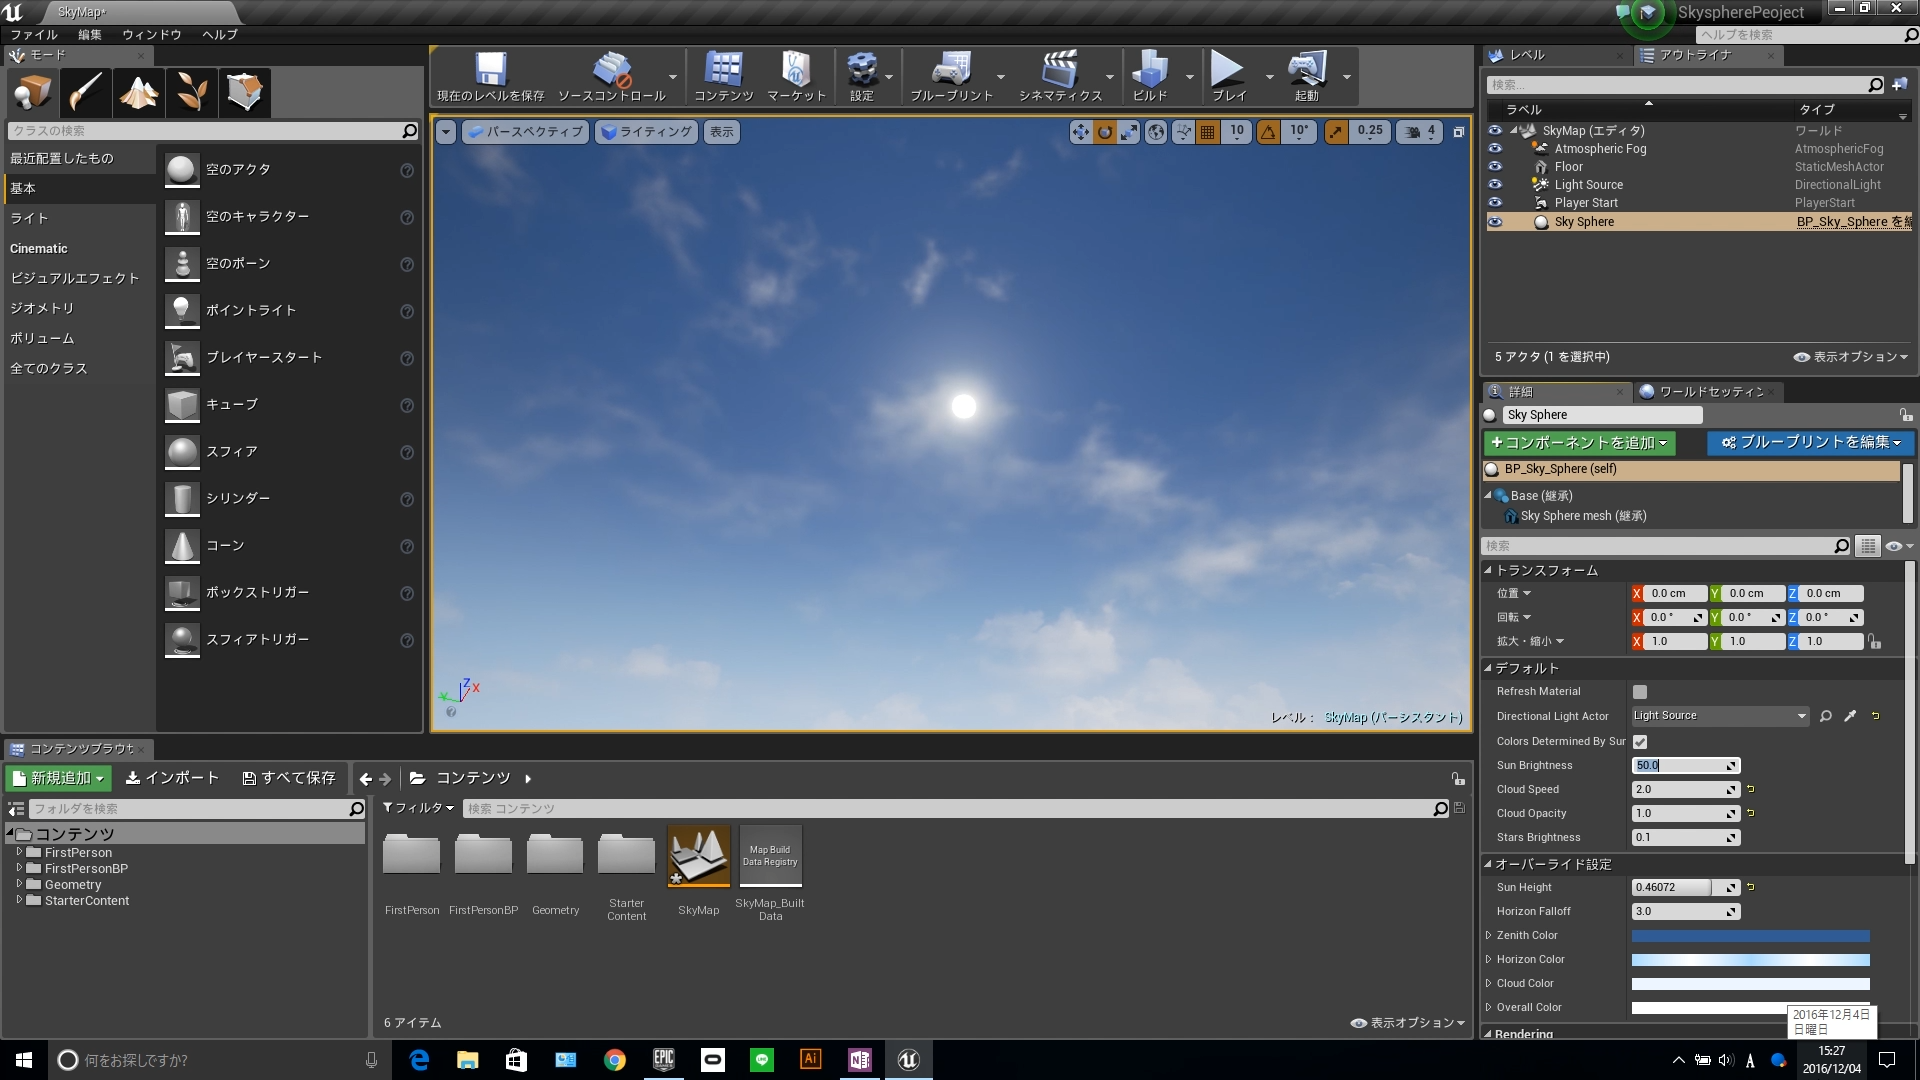This screenshot has height=1080, width=1920.
Task: Click the Sun Brightness input field
Action: 1681,765
